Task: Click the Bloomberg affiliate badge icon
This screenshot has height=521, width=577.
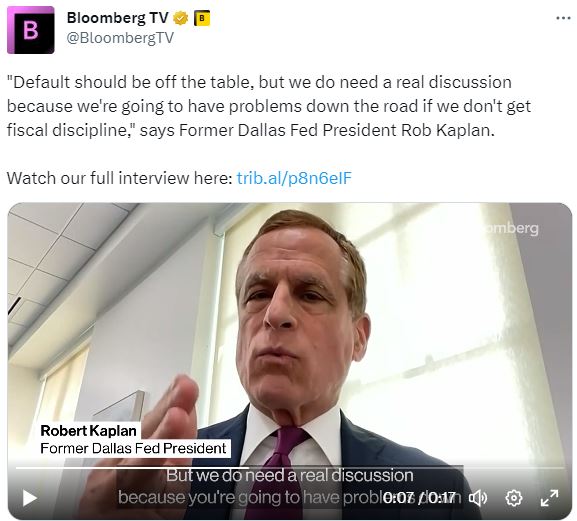Action: pos(202,18)
